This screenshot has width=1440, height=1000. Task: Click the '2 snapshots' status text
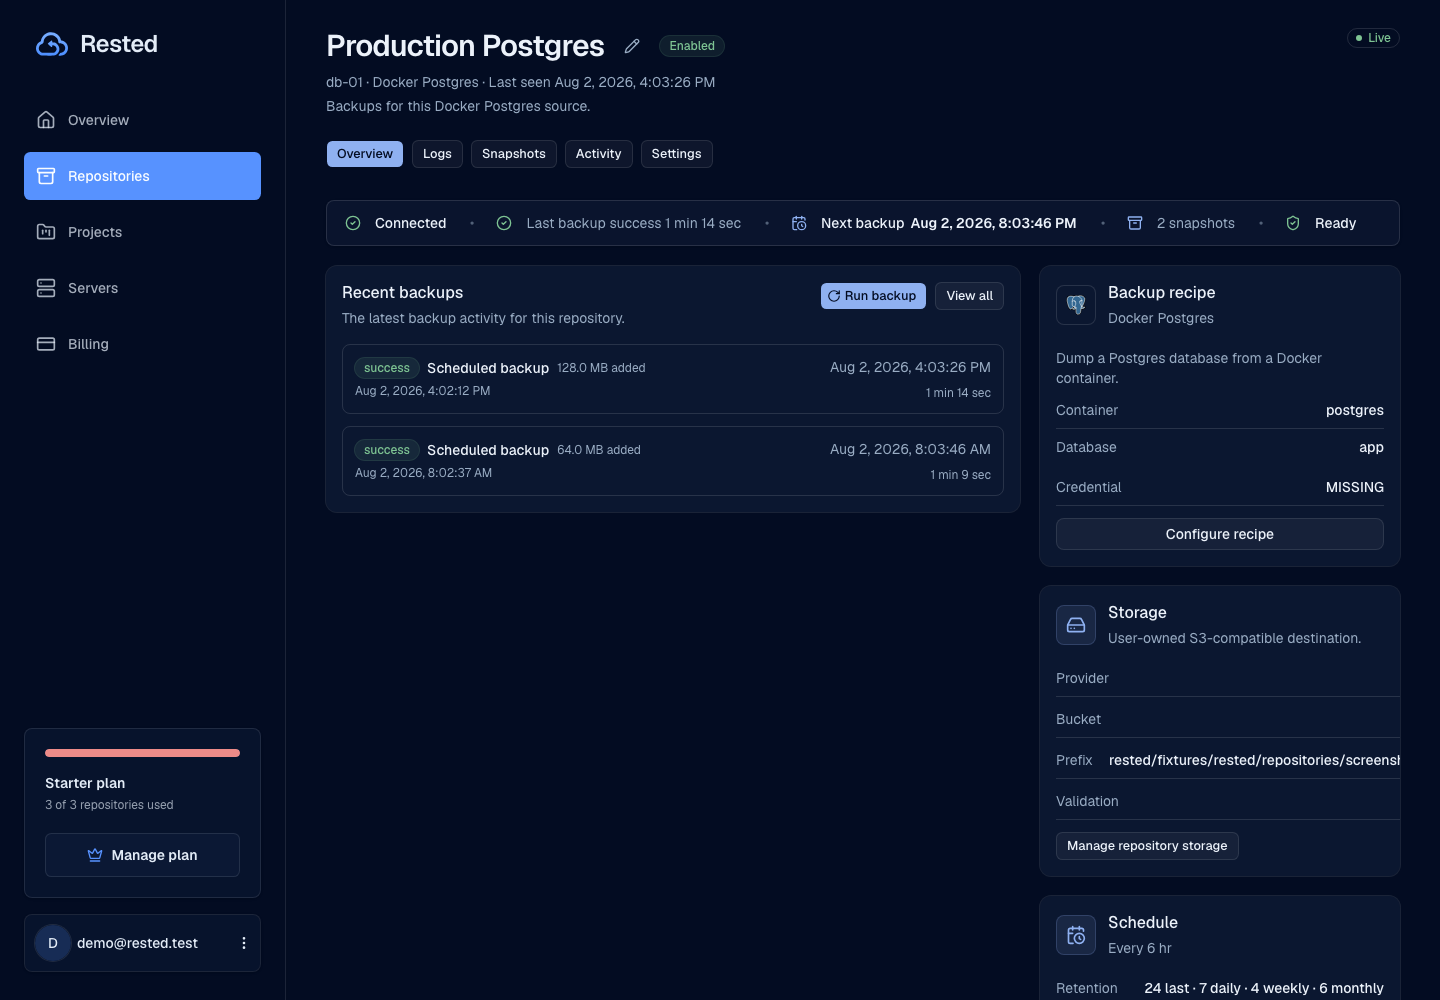click(x=1196, y=223)
